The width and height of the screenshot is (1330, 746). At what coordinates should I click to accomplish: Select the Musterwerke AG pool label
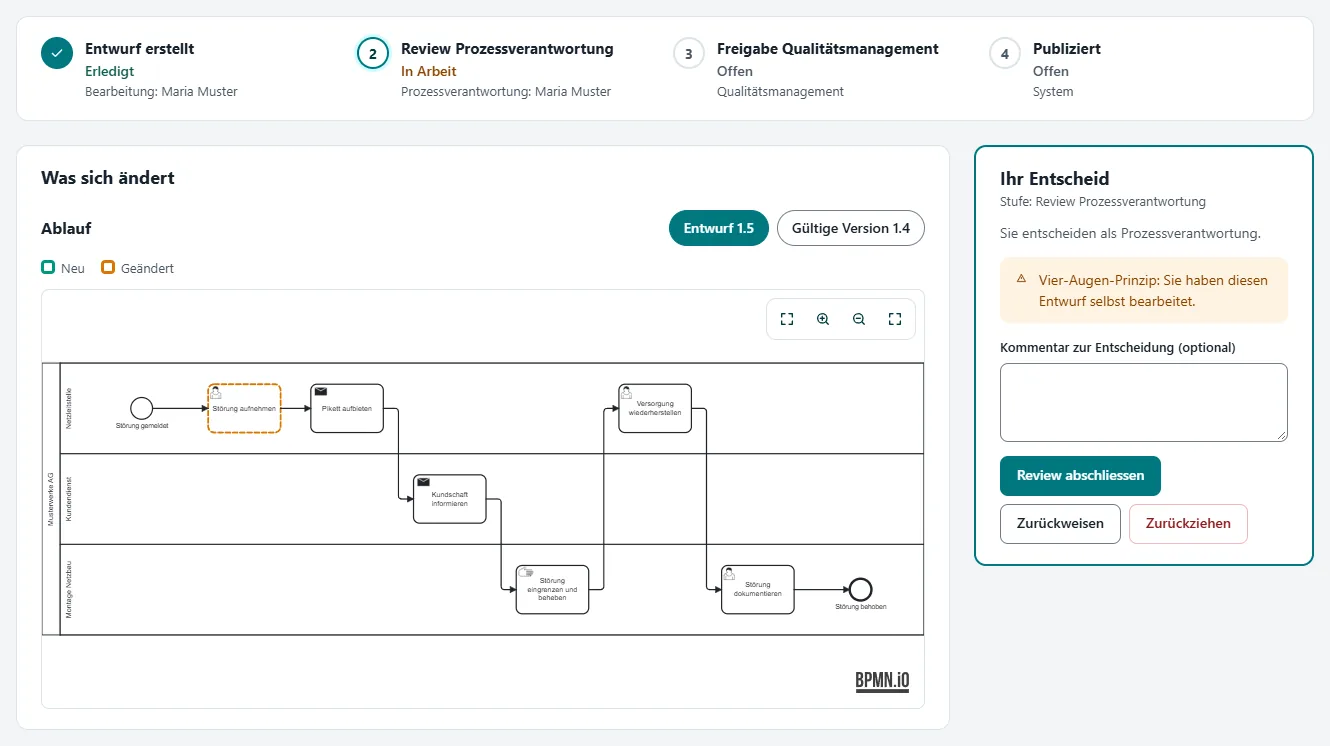click(51, 499)
